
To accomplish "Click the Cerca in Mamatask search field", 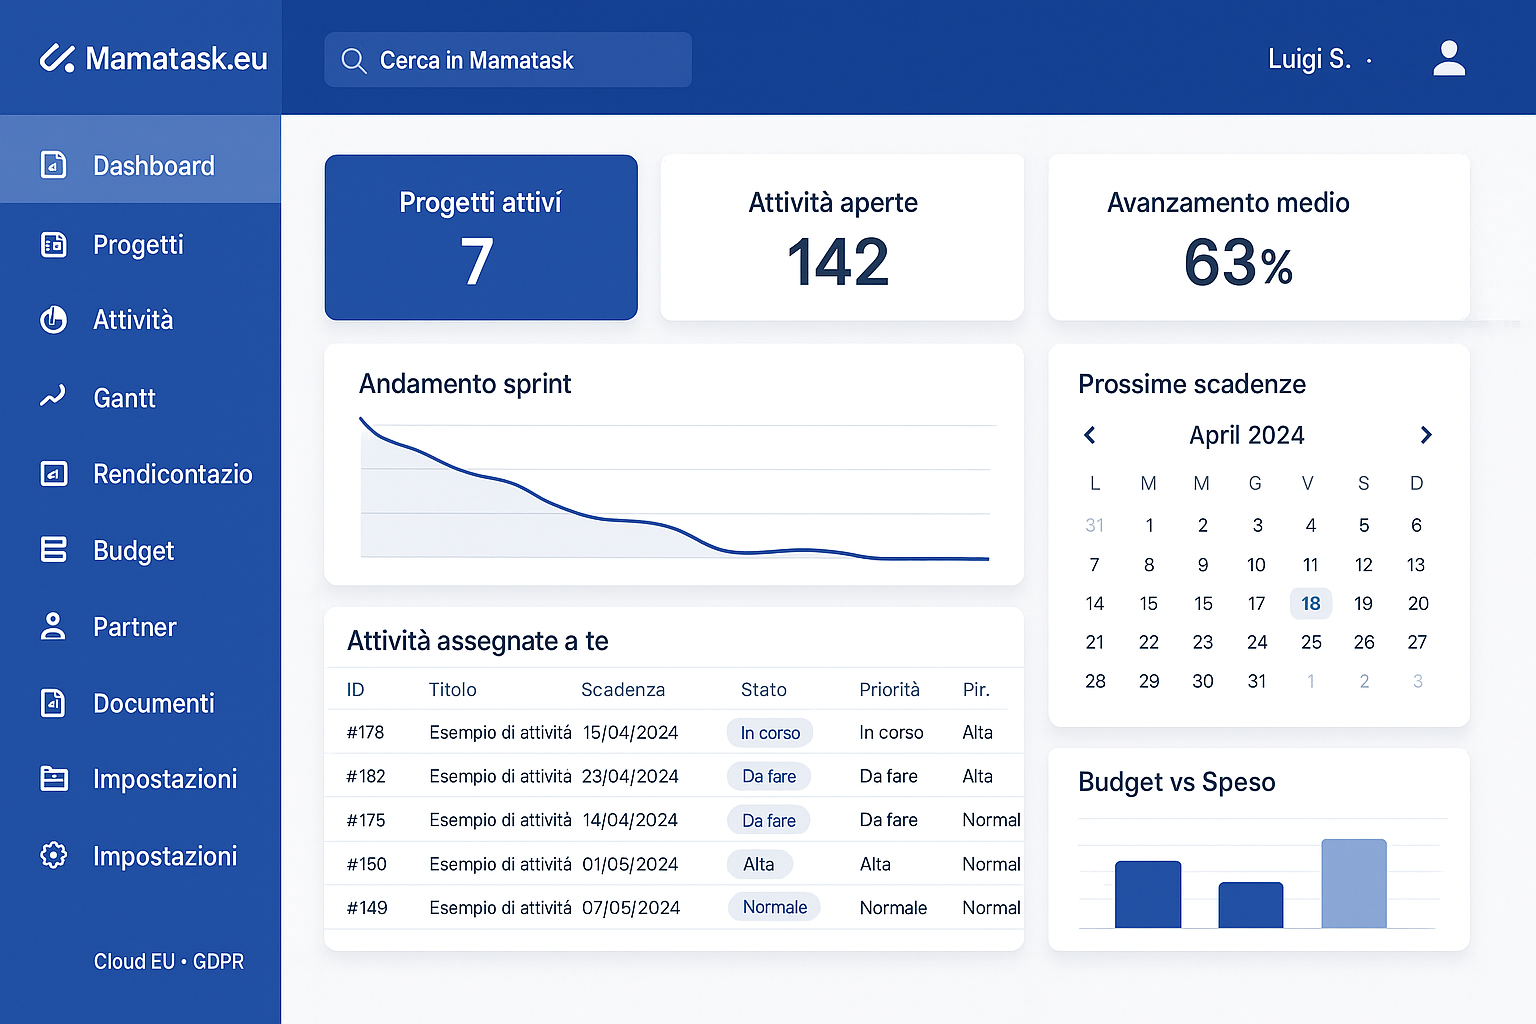I will [520, 61].
